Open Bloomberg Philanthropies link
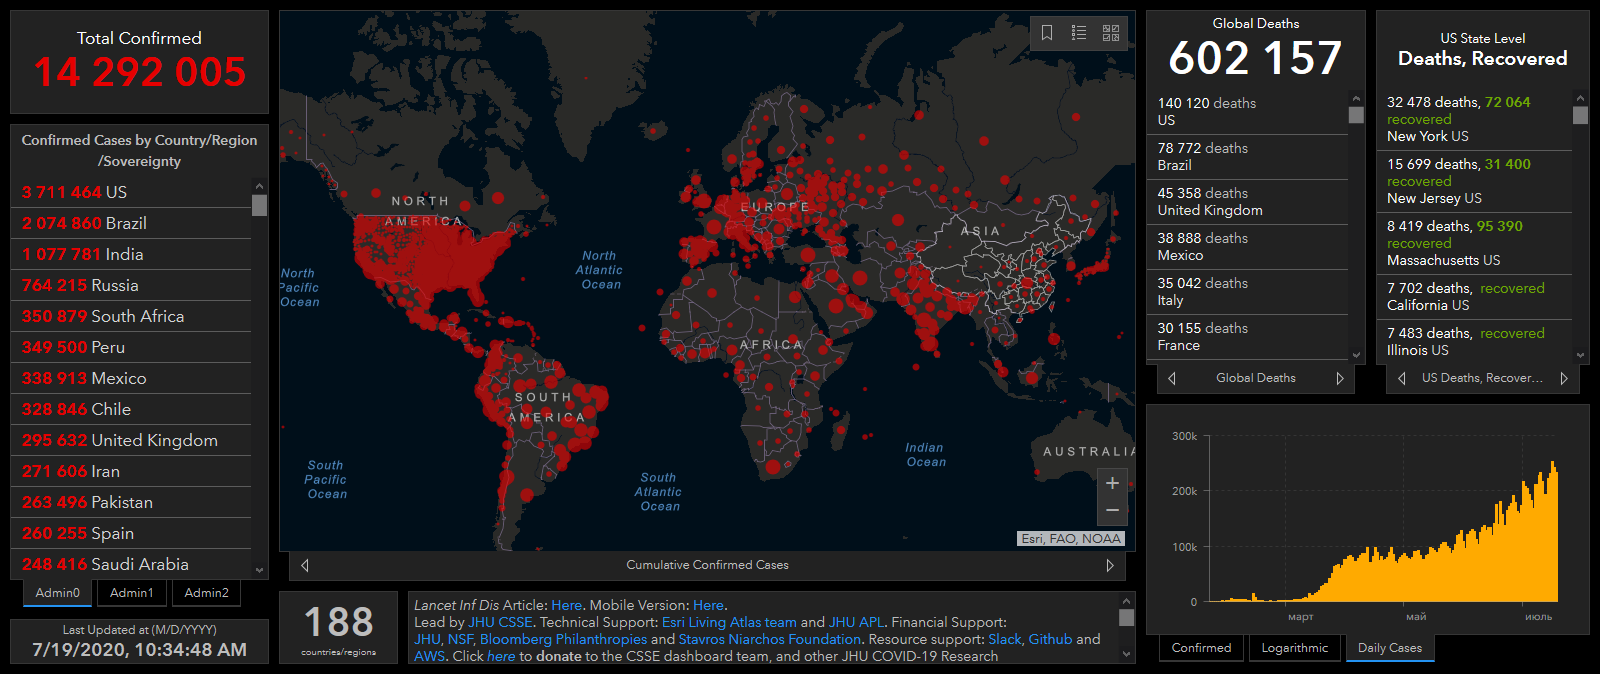This screenshot has height=674, width=1600. [x=563, y=639]
